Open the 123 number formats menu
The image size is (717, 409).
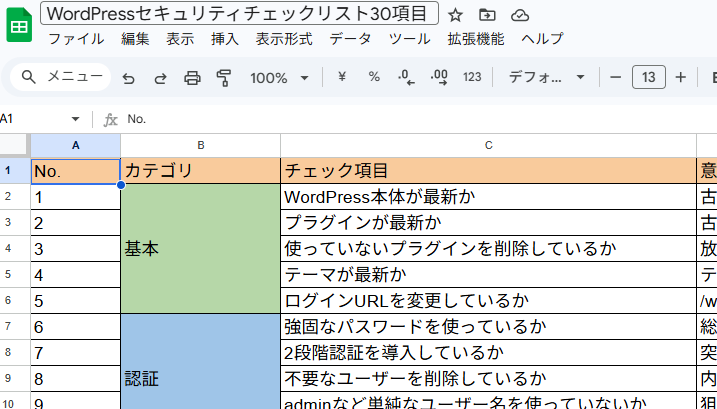point(472,77)
